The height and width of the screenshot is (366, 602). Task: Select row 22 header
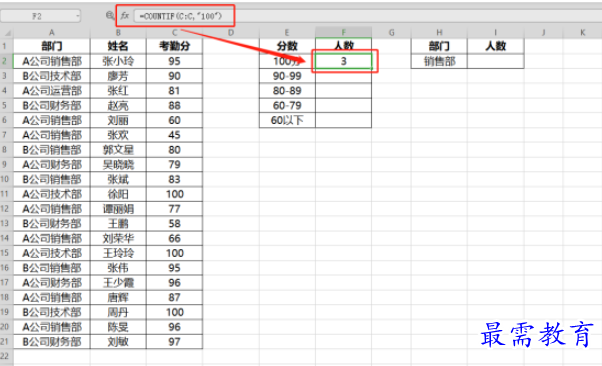[7, 356]
